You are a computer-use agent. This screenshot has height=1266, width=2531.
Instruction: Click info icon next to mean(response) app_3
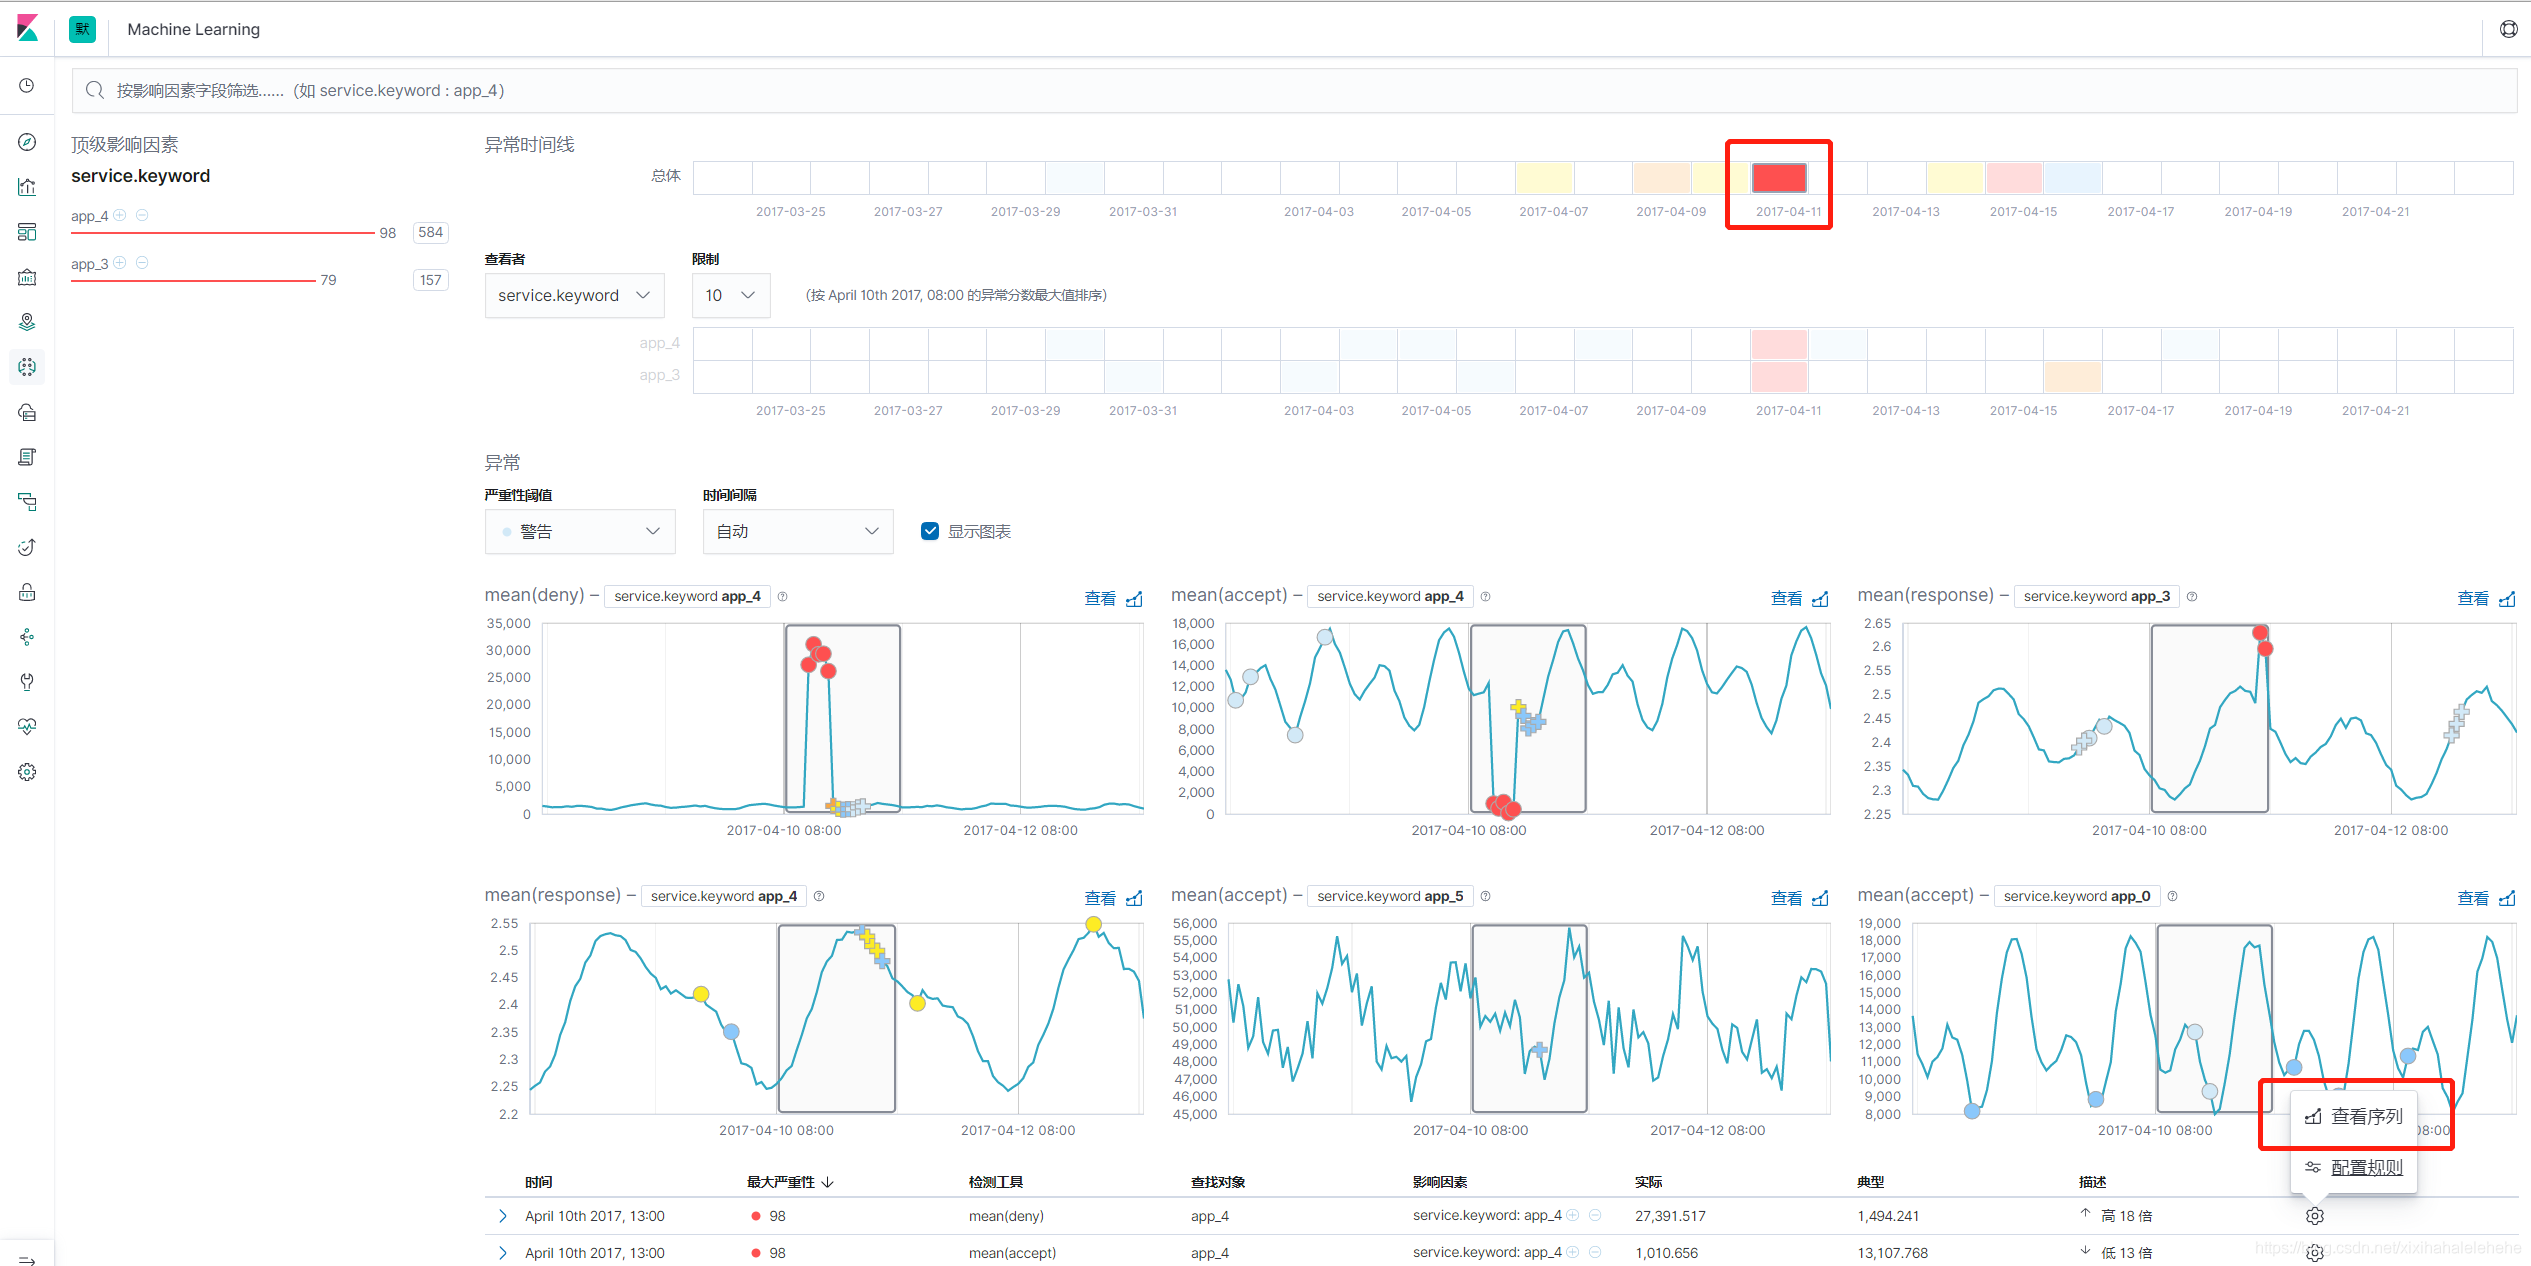click(2192, 596)
